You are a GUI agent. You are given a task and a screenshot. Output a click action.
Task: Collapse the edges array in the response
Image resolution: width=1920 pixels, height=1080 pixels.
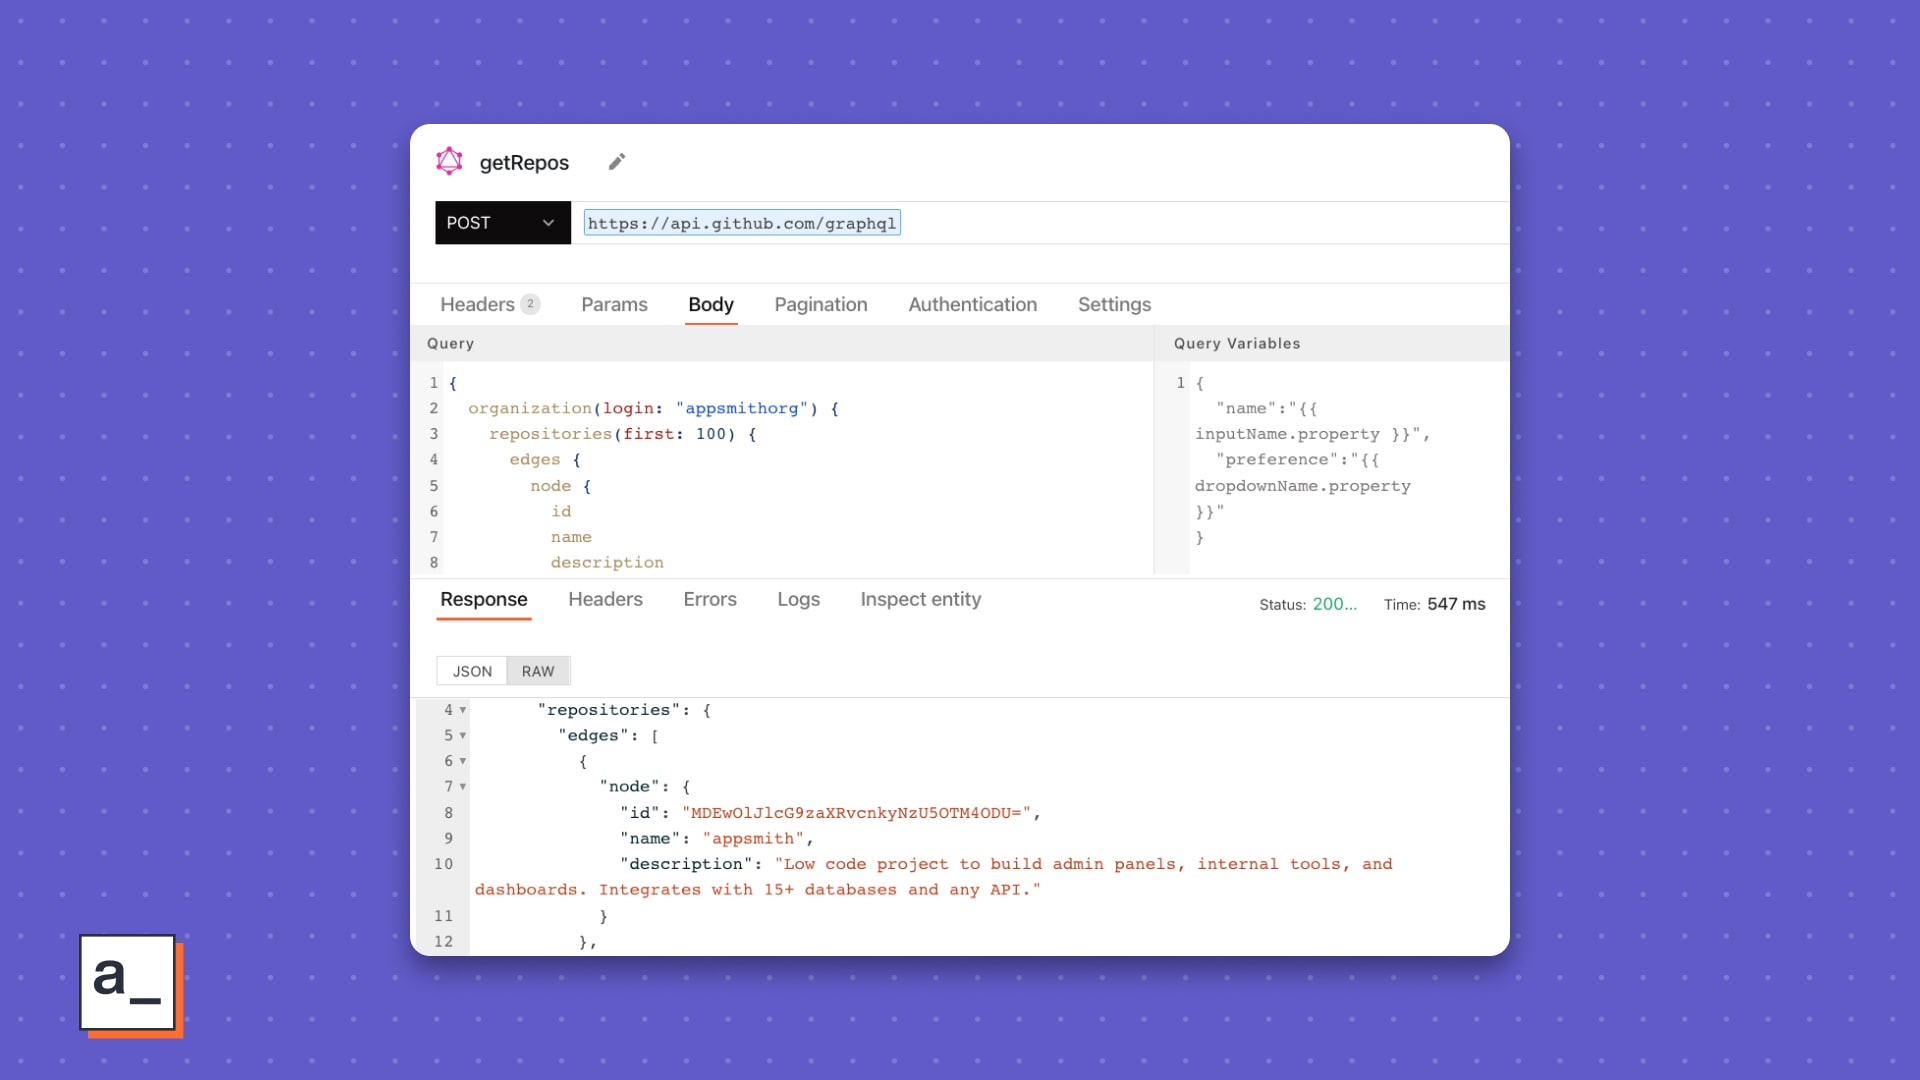click(463, 736)
